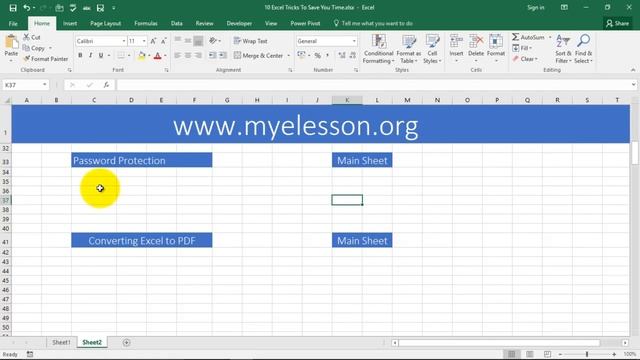Screen dimensions: 640x360
Task: Open the Data ribbon tab
Action: 177,24
